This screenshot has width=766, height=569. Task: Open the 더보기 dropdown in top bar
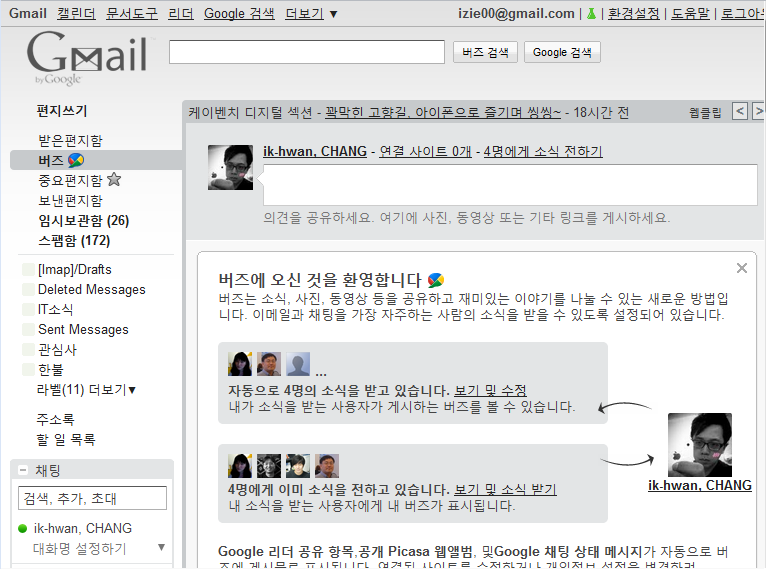(311, 14)
